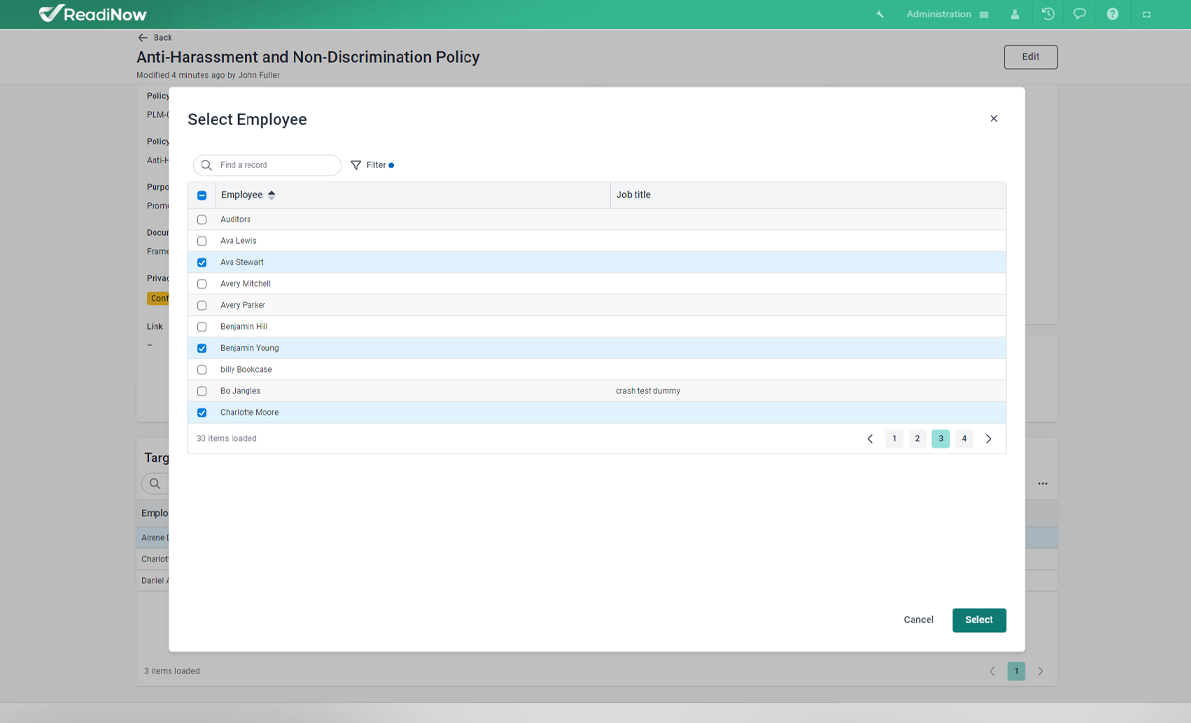Go to previous page chevron in dialog
Screen dimensions: 1191x723
[870, 439]
